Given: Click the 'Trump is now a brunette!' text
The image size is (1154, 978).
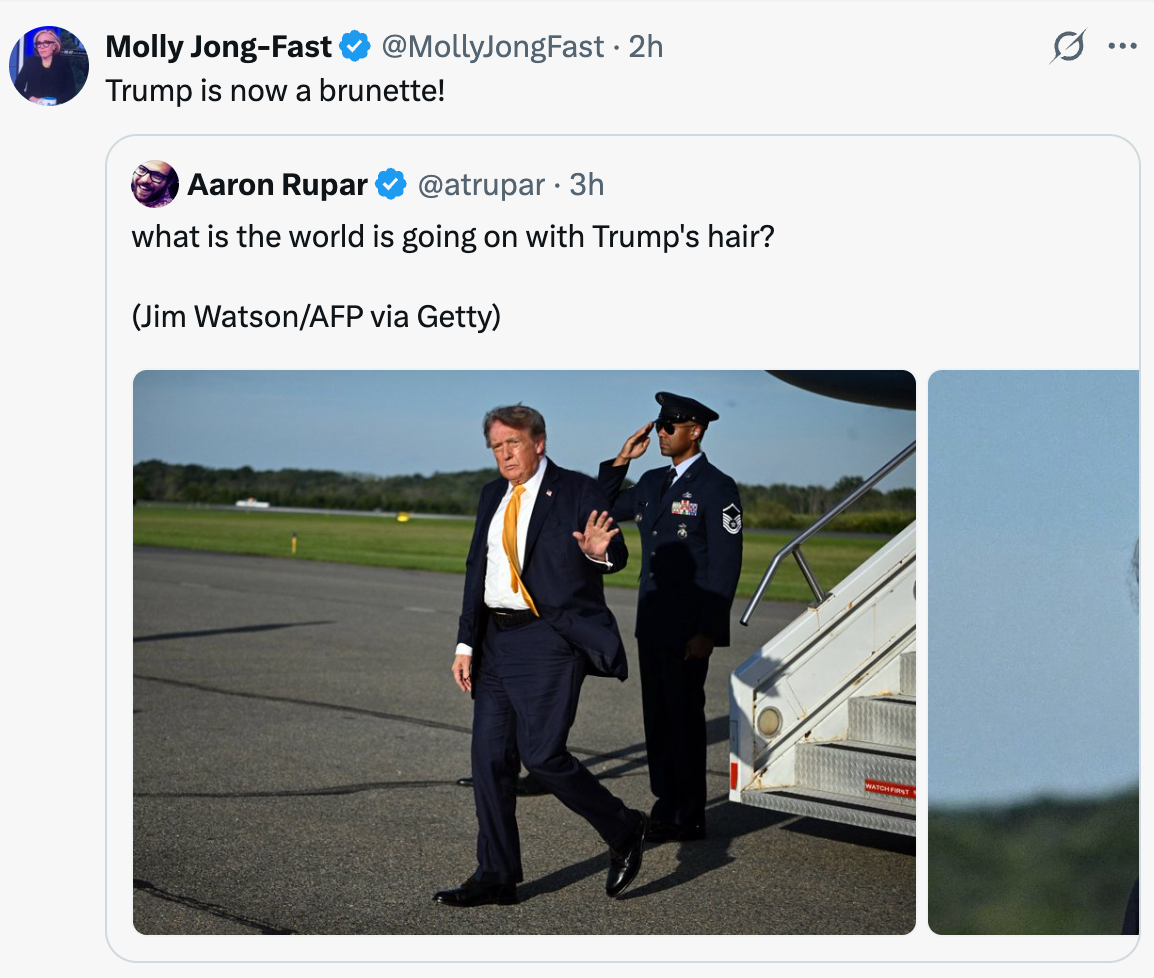Looking at the screenshot, I should (x=275, y=91).
